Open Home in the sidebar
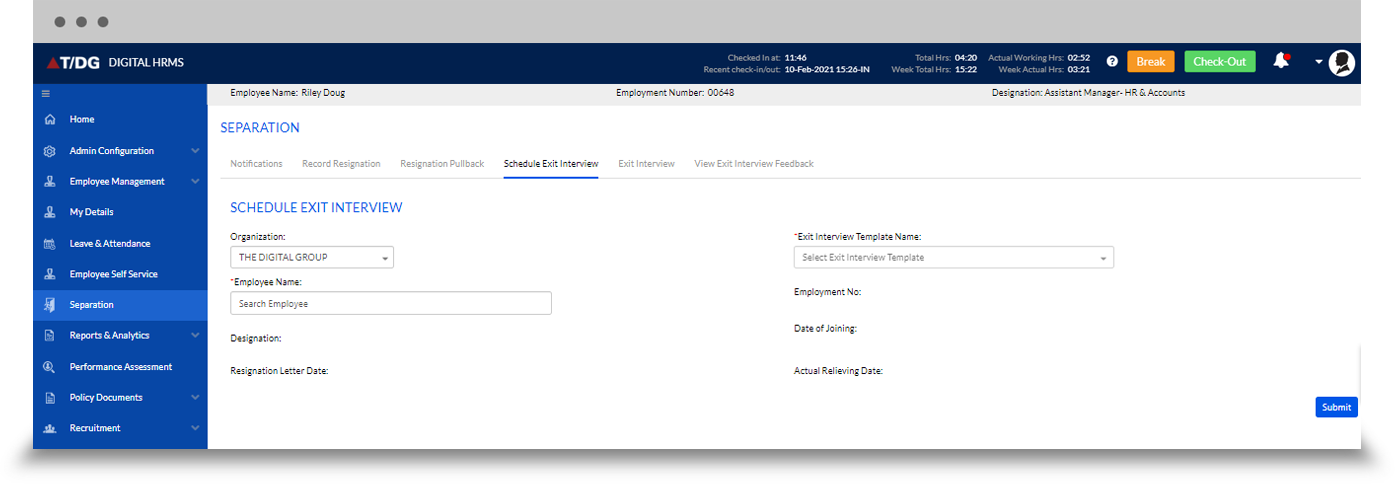 click(120, 119)
